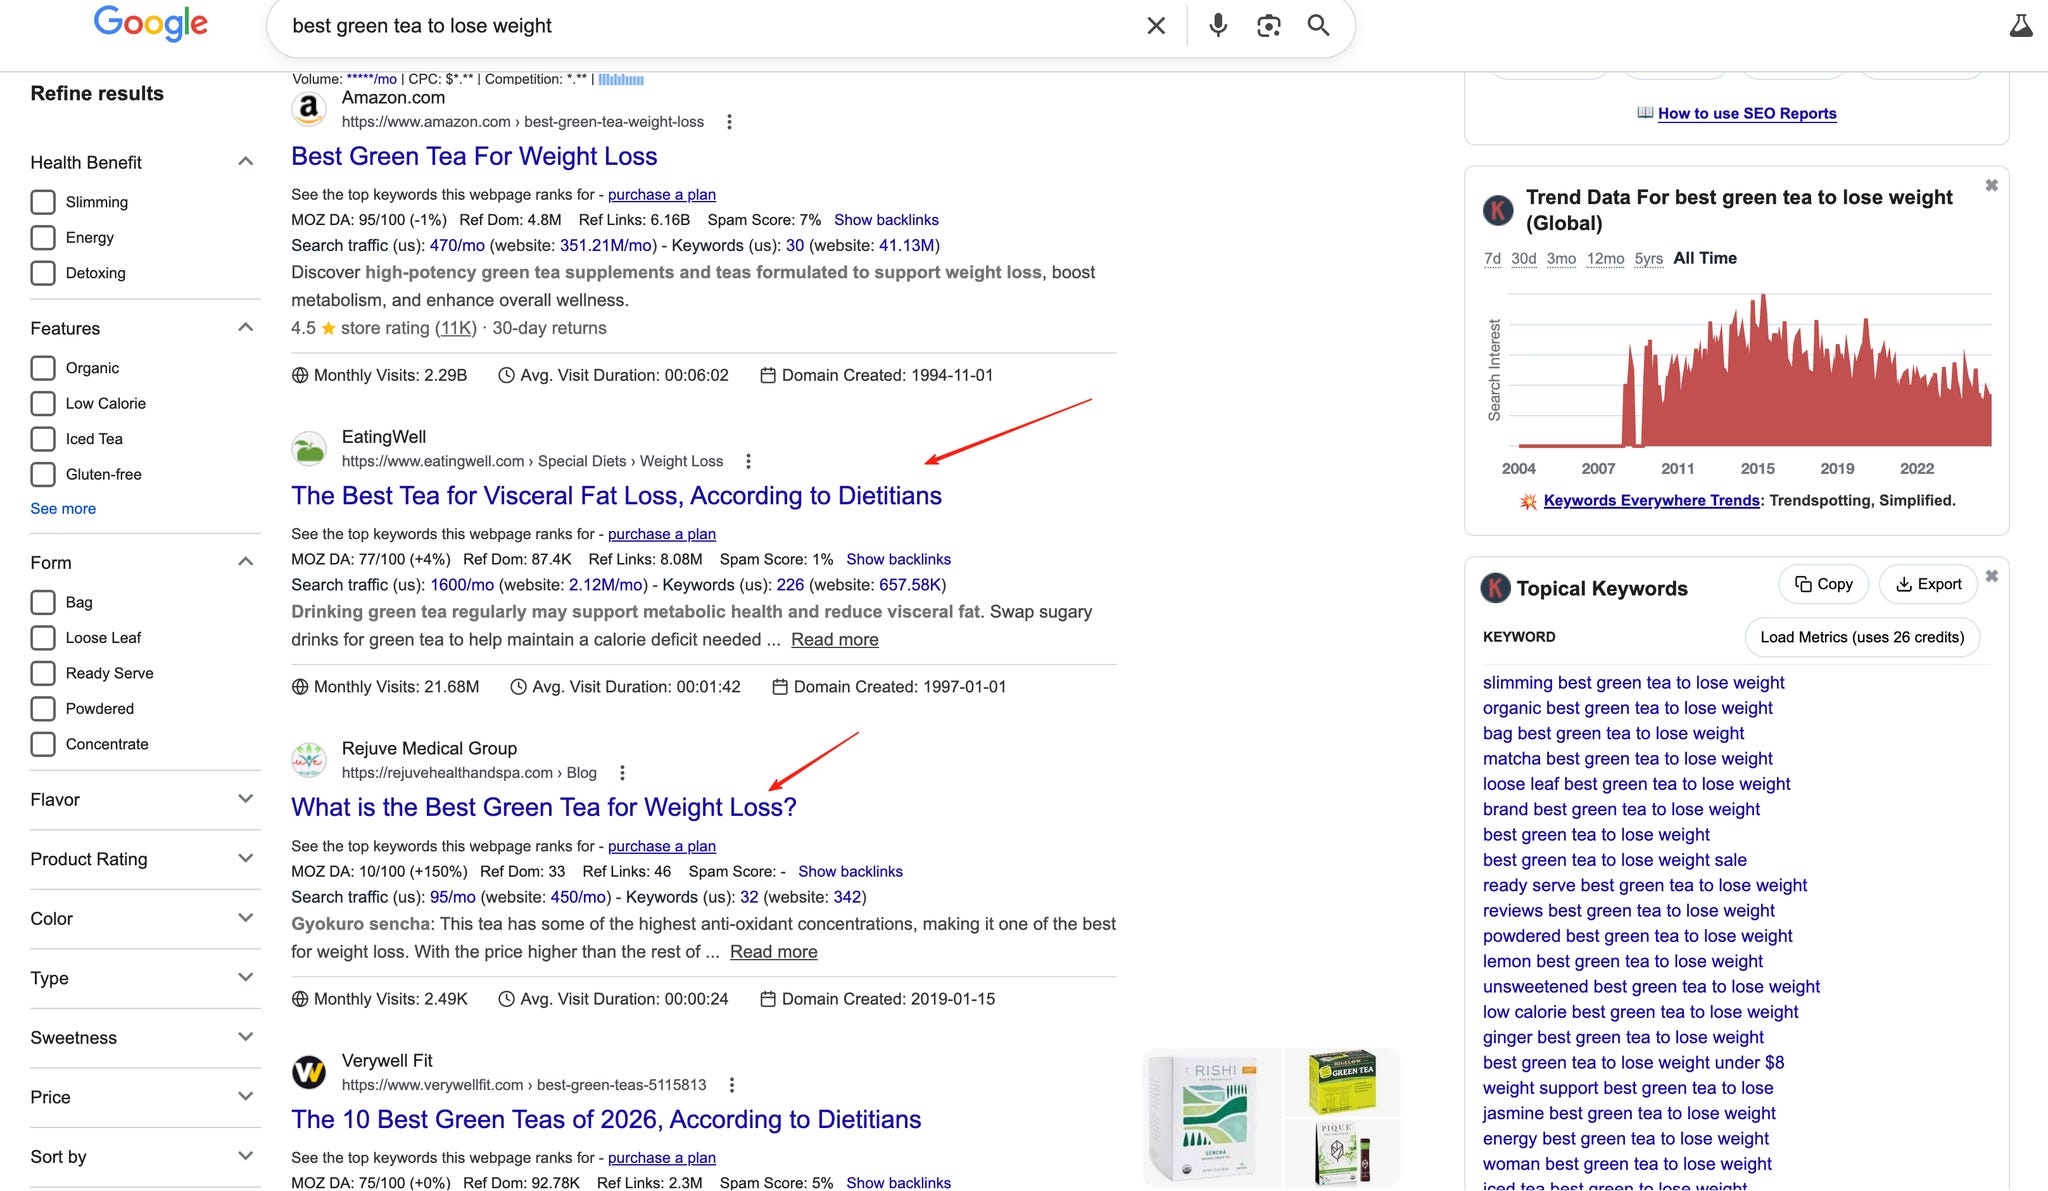Screen dimensions: 2048x1191
Task: Expand the Price filter section
Action: click(245, 1097)
